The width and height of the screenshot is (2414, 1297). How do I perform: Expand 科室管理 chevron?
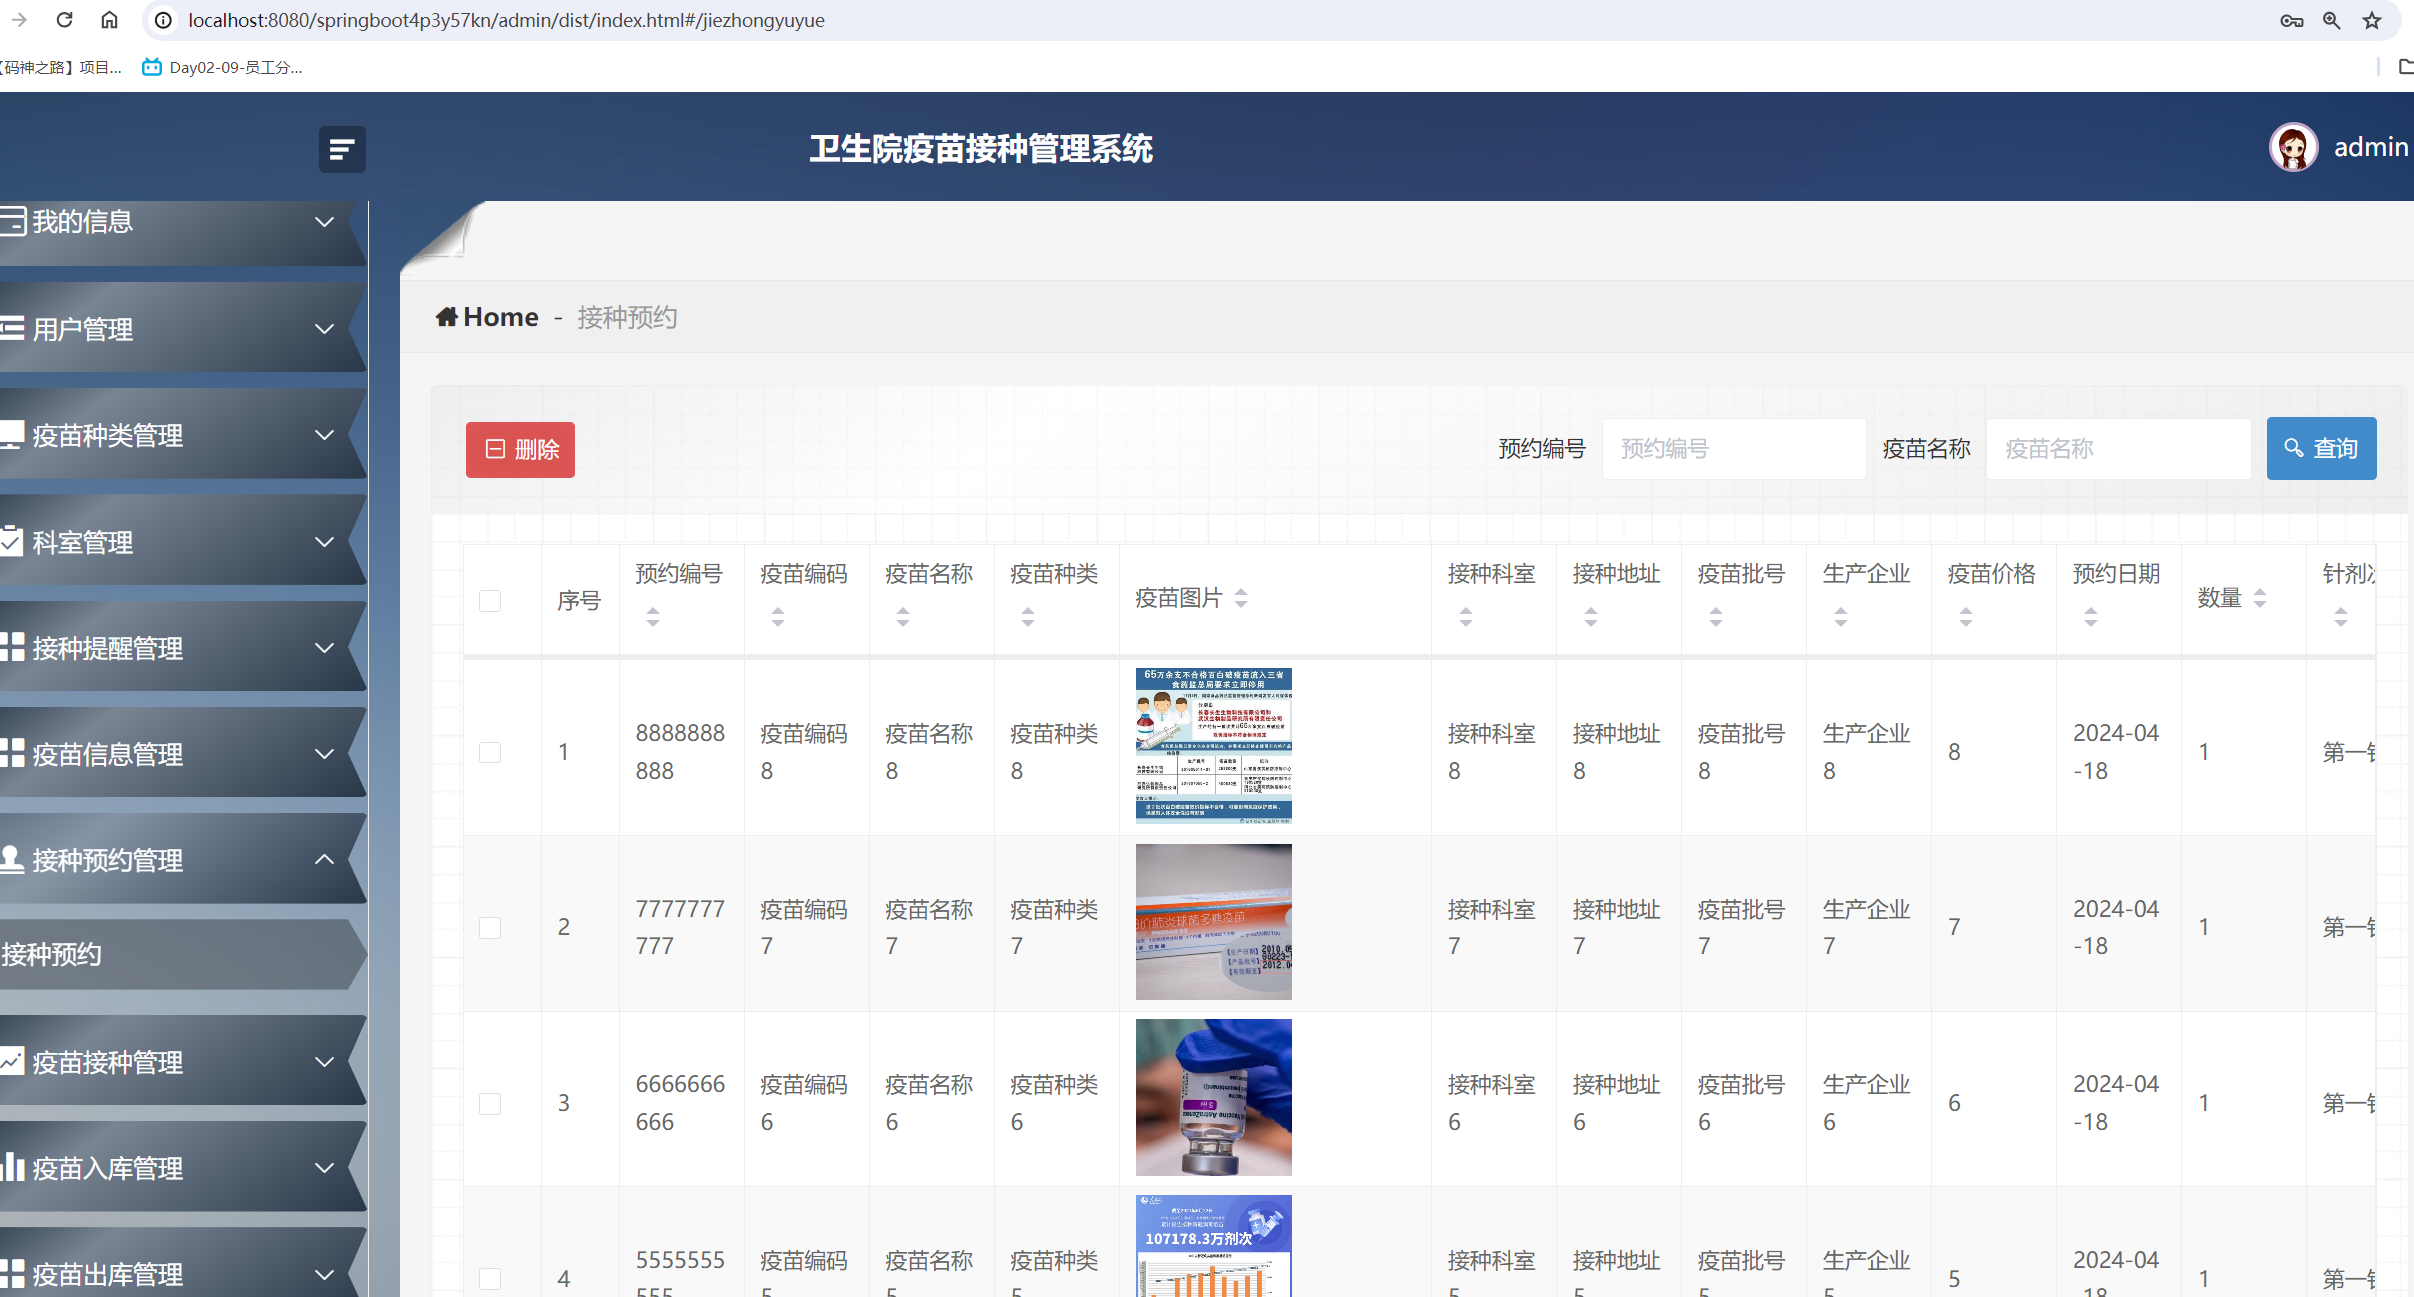tap(324, 542)
